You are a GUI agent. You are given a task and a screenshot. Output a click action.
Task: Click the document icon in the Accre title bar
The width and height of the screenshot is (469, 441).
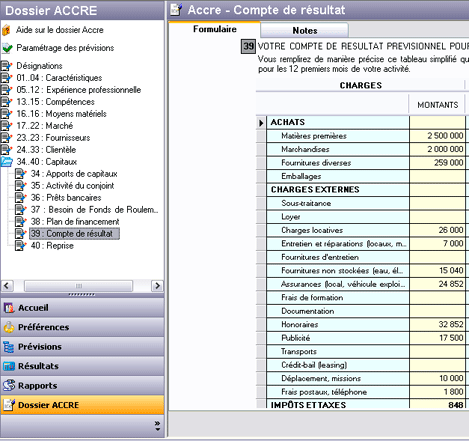click(176, 10)
